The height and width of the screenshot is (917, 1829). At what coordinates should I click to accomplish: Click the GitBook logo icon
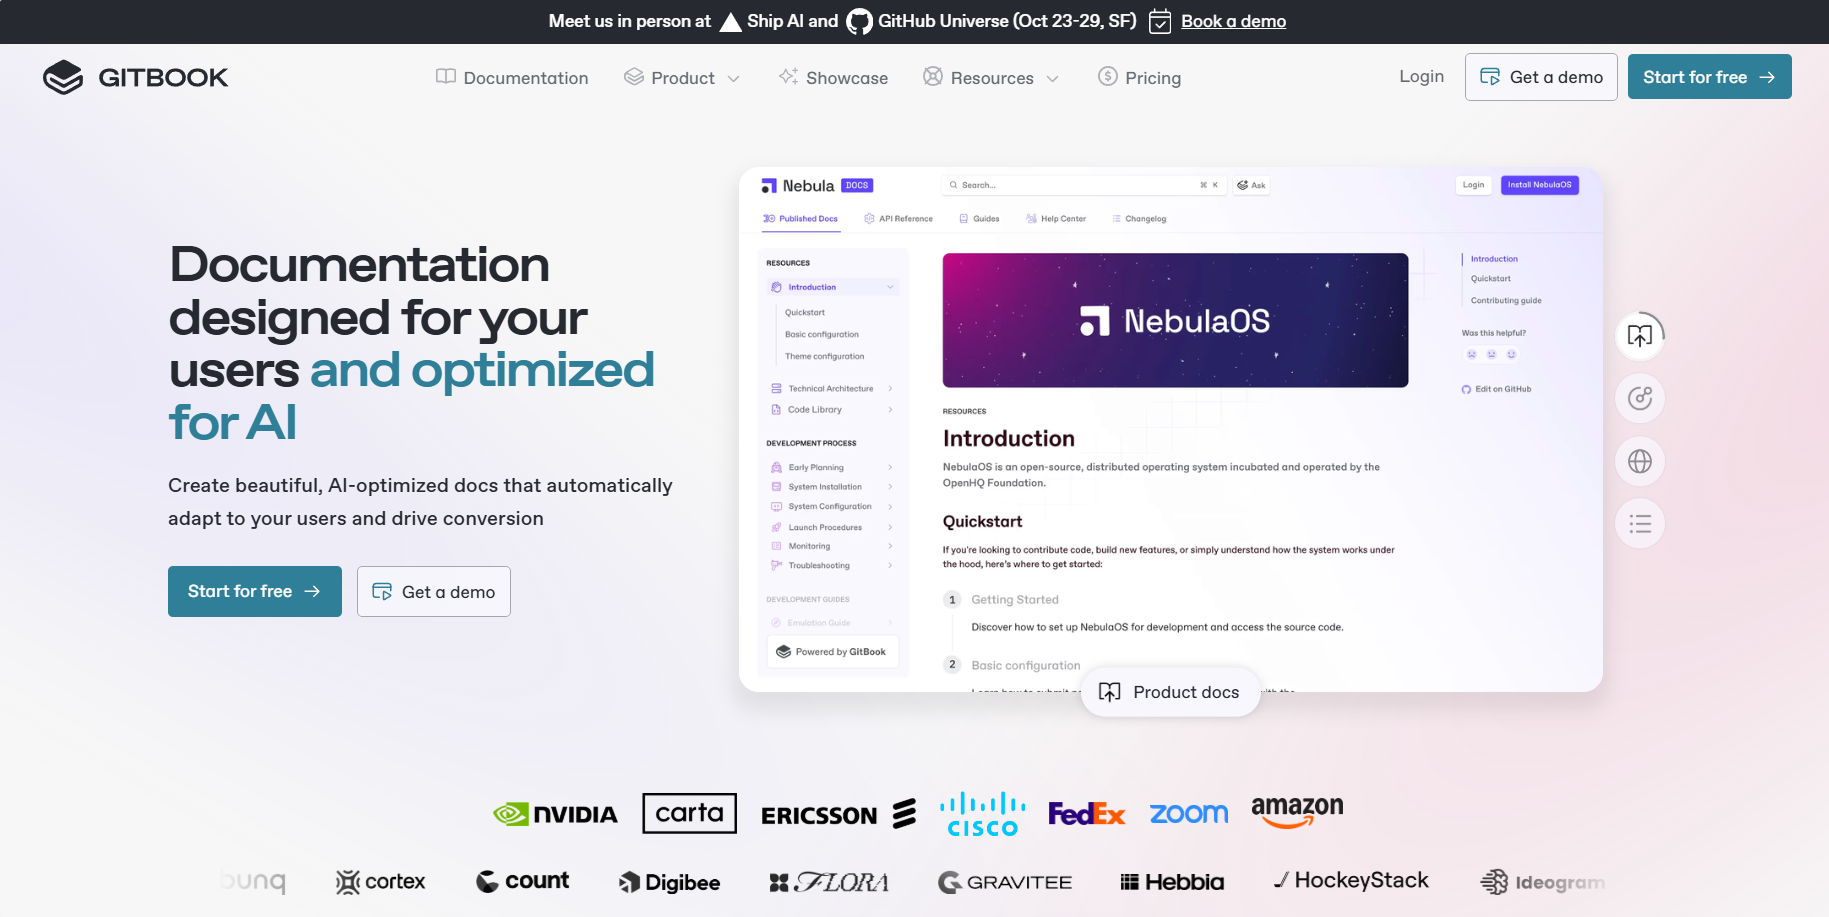[x=63, y=77]
